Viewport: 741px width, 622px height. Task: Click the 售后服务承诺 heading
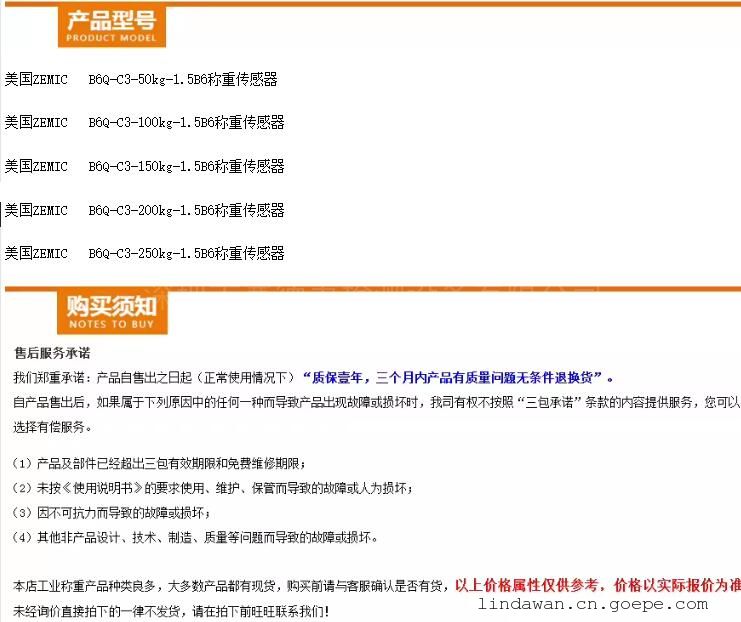coord(52,353)
